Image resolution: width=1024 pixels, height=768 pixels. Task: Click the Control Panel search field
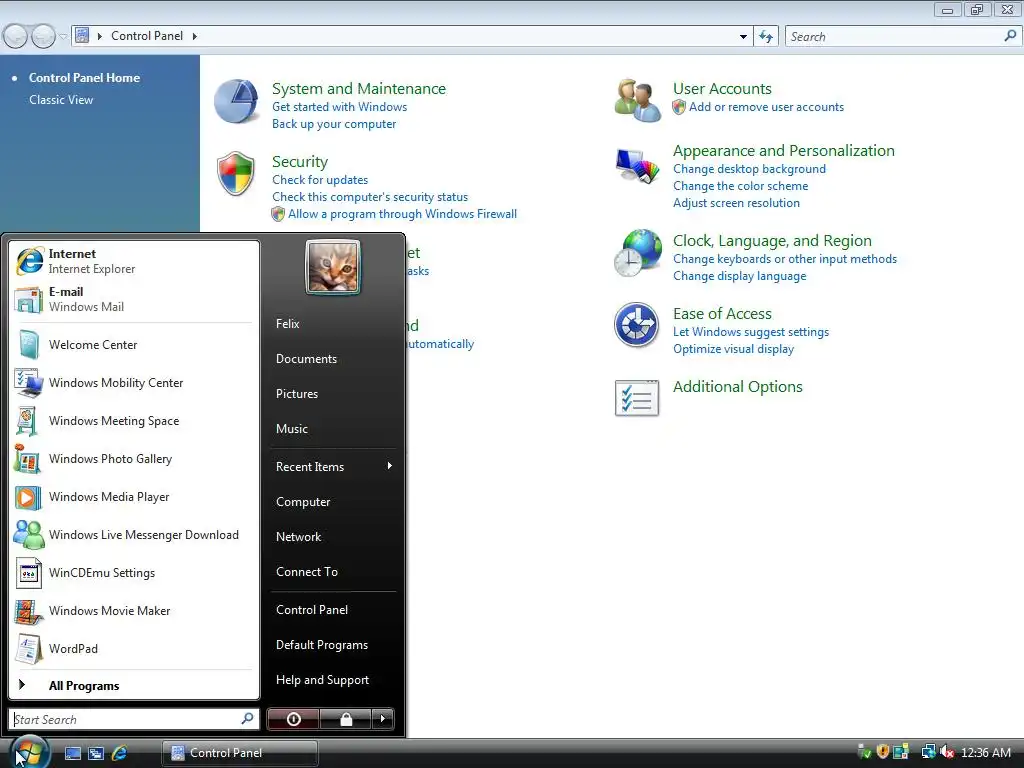point(903,37)
